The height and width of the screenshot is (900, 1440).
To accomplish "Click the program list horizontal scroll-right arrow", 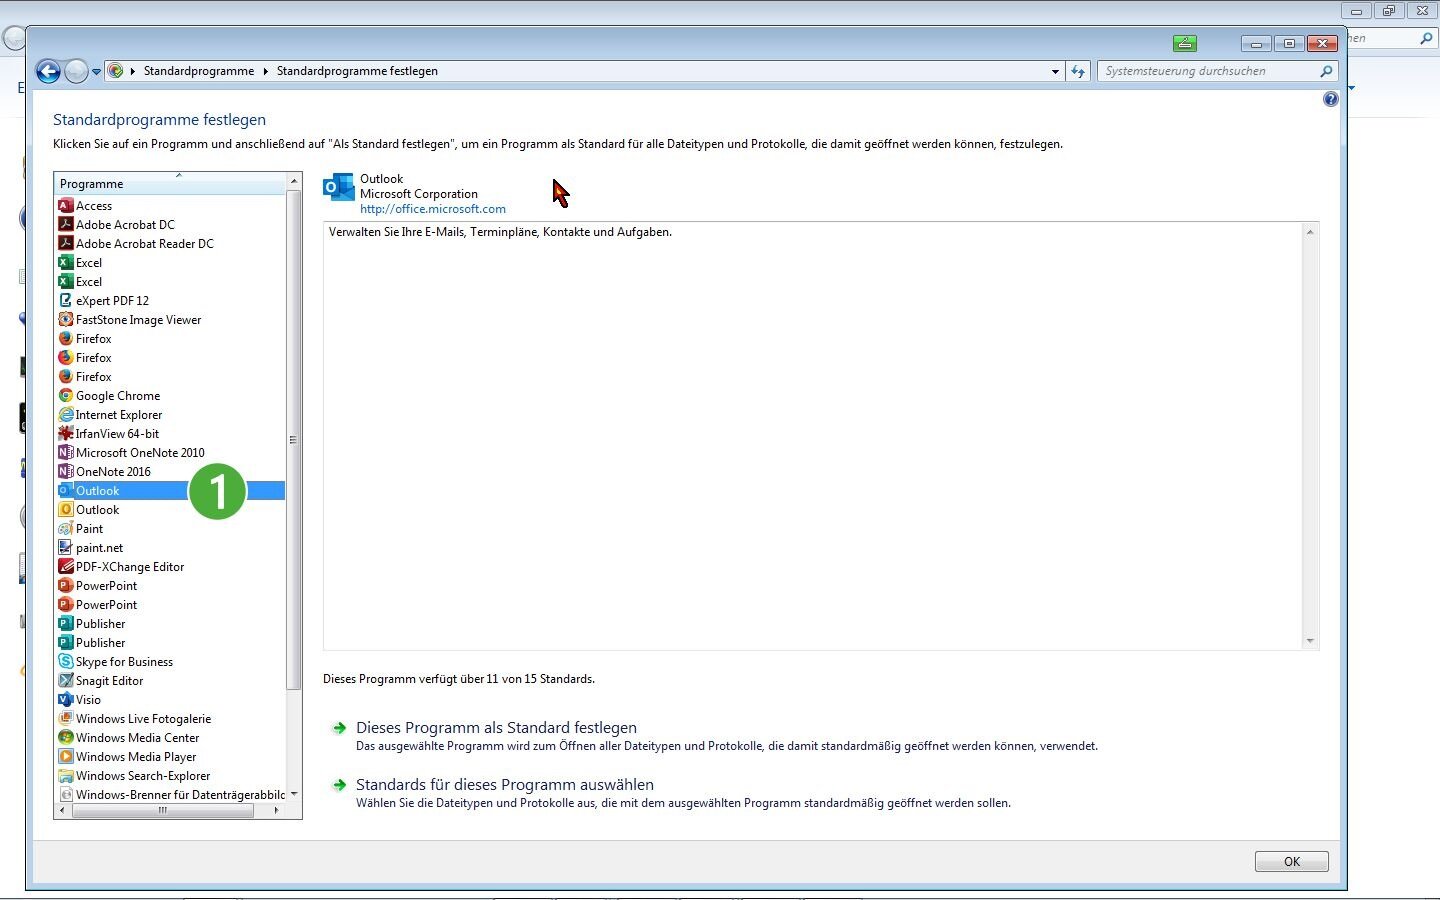I will [277, 811].
